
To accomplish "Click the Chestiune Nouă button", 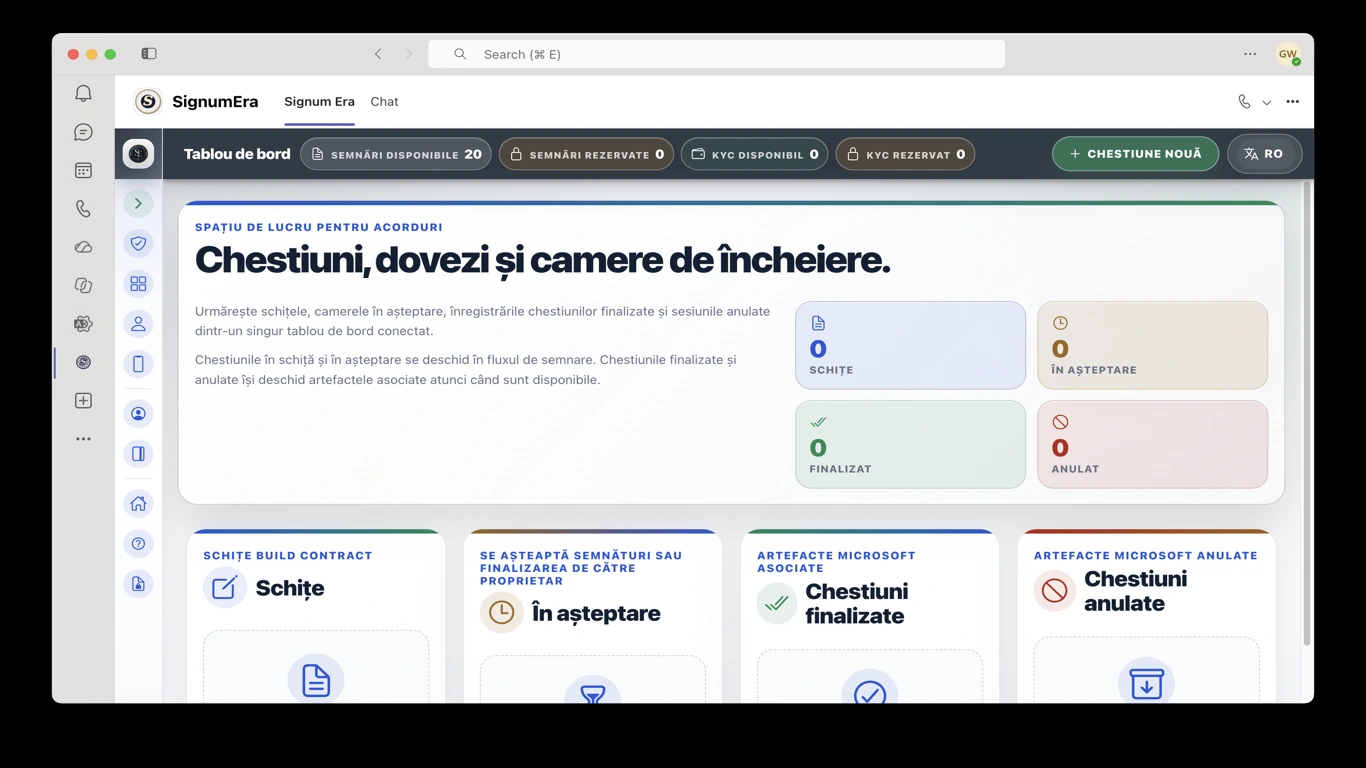I will 1135,154.
